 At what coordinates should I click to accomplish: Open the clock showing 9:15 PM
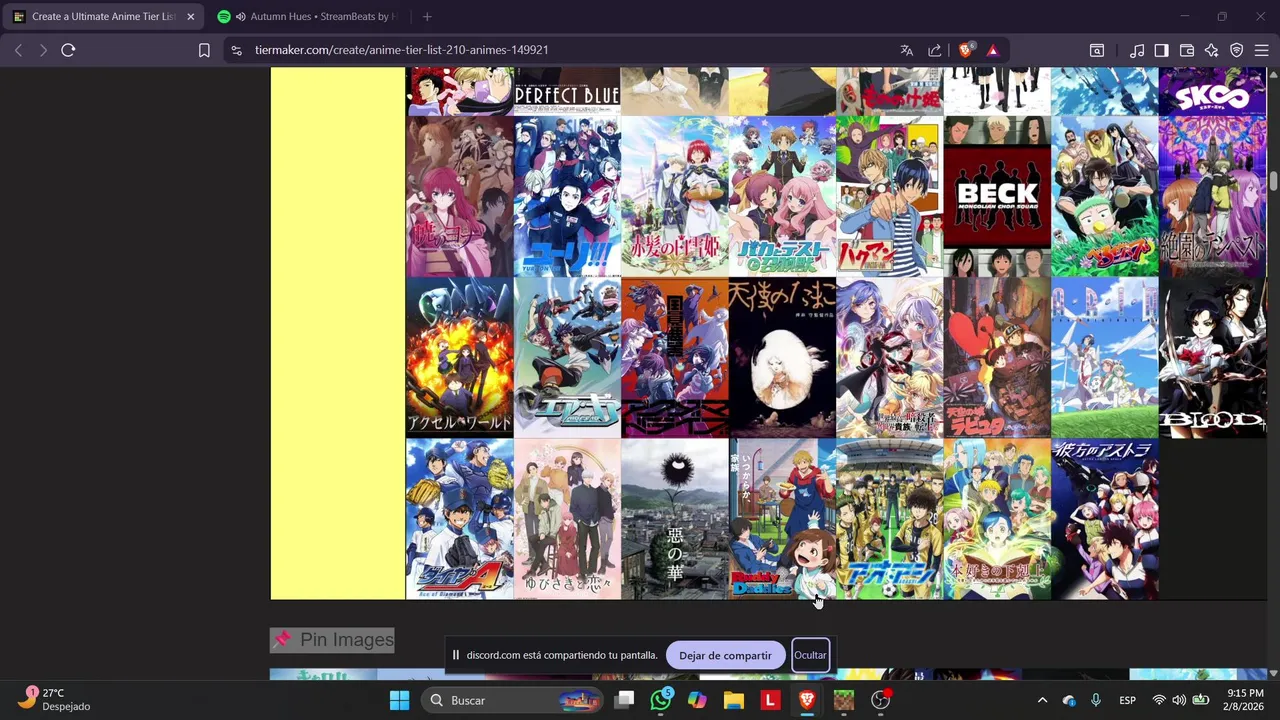1245,700
